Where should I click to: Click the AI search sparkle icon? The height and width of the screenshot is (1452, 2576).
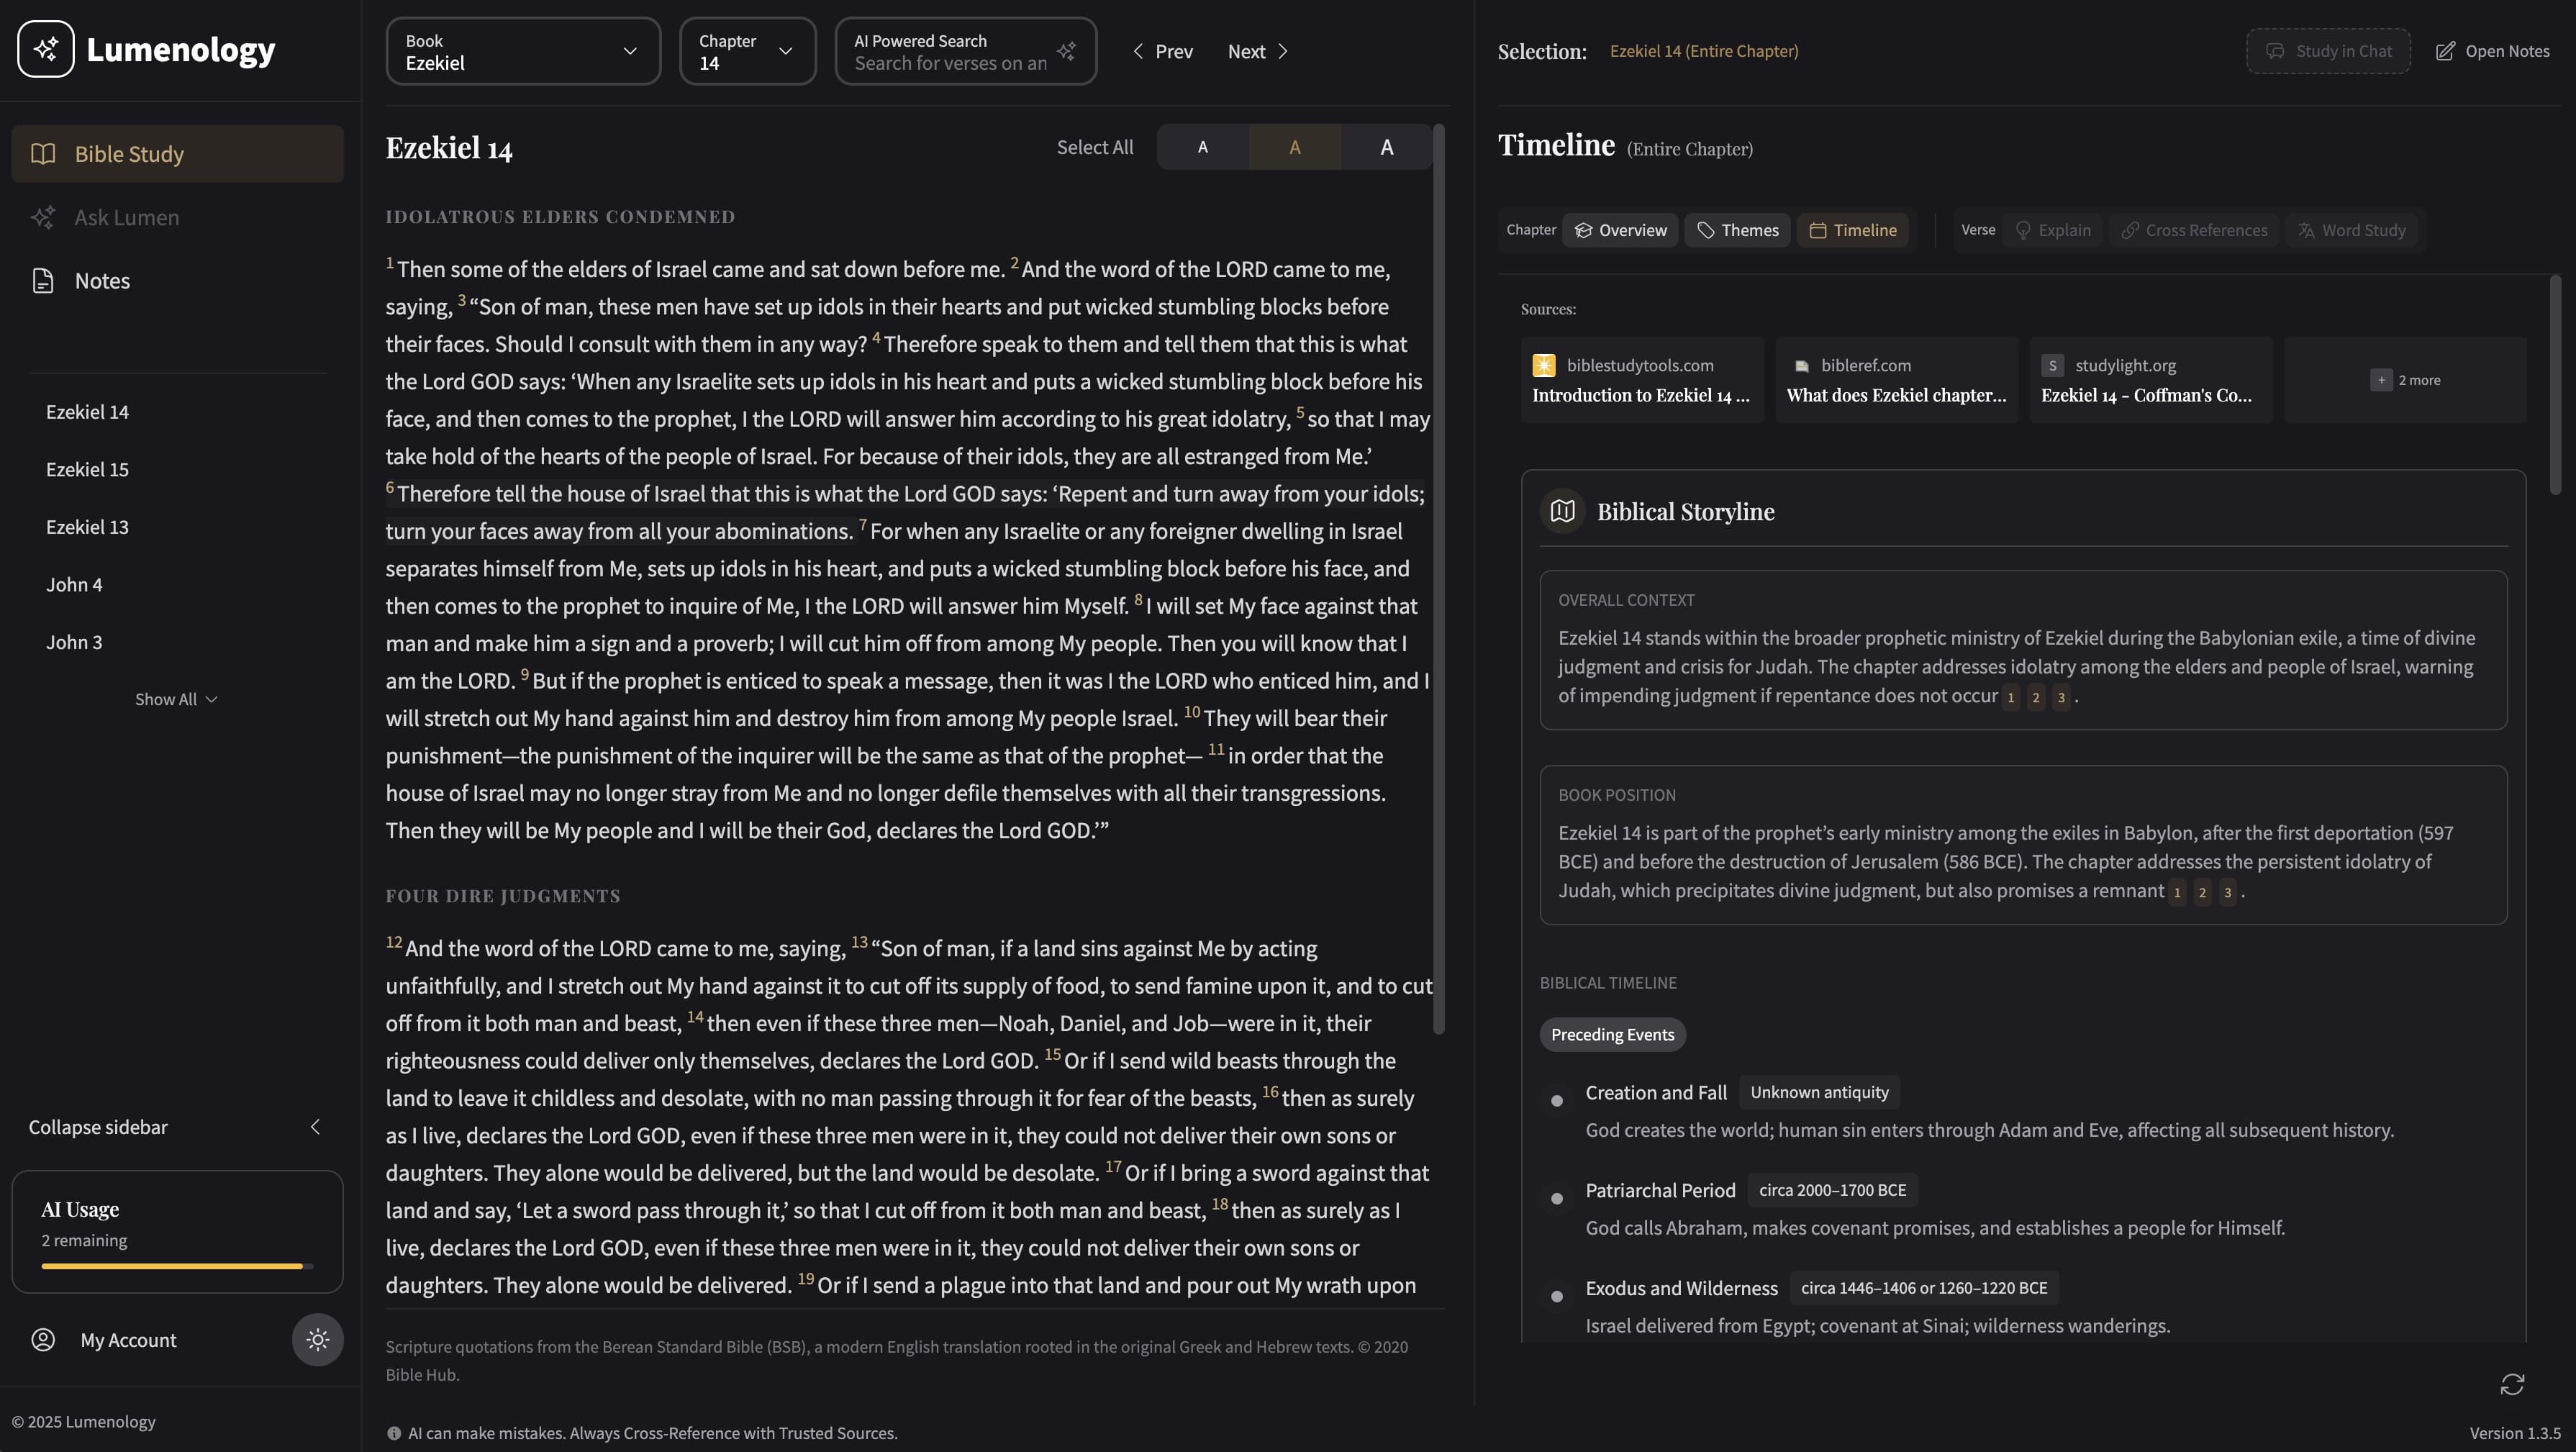pyautogui.click(x=1066, y=51)
